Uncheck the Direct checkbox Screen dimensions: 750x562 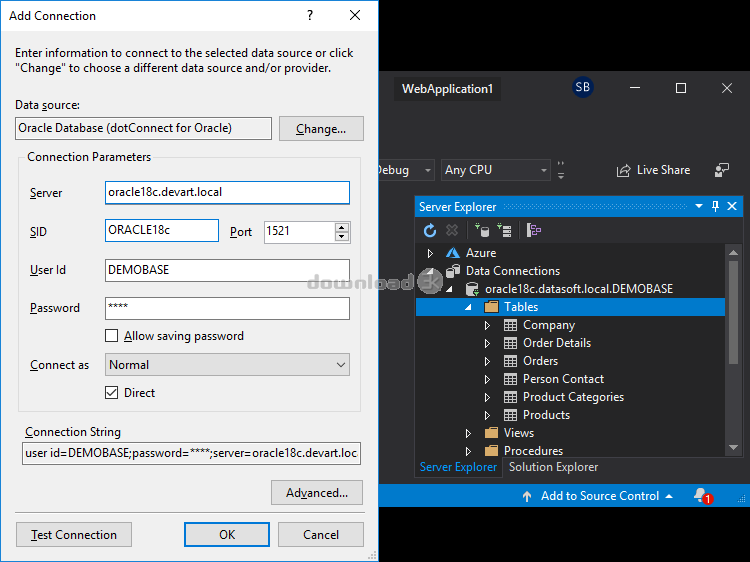tap(111, 393)
